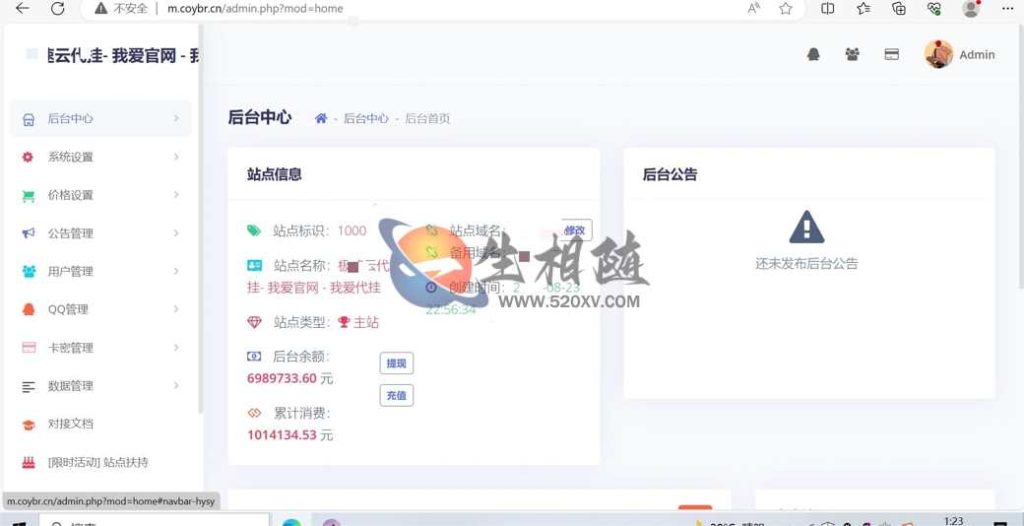Click the 提现 withdraw button
Image resolution: width=1024 pixels, height=526 pixels.
[396, 363]
